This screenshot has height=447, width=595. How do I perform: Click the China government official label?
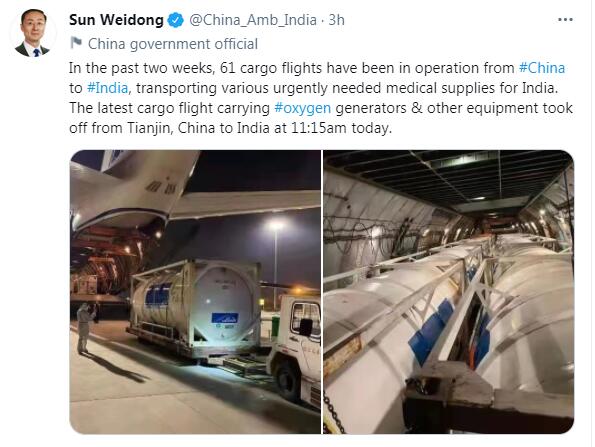click(173, 44)
